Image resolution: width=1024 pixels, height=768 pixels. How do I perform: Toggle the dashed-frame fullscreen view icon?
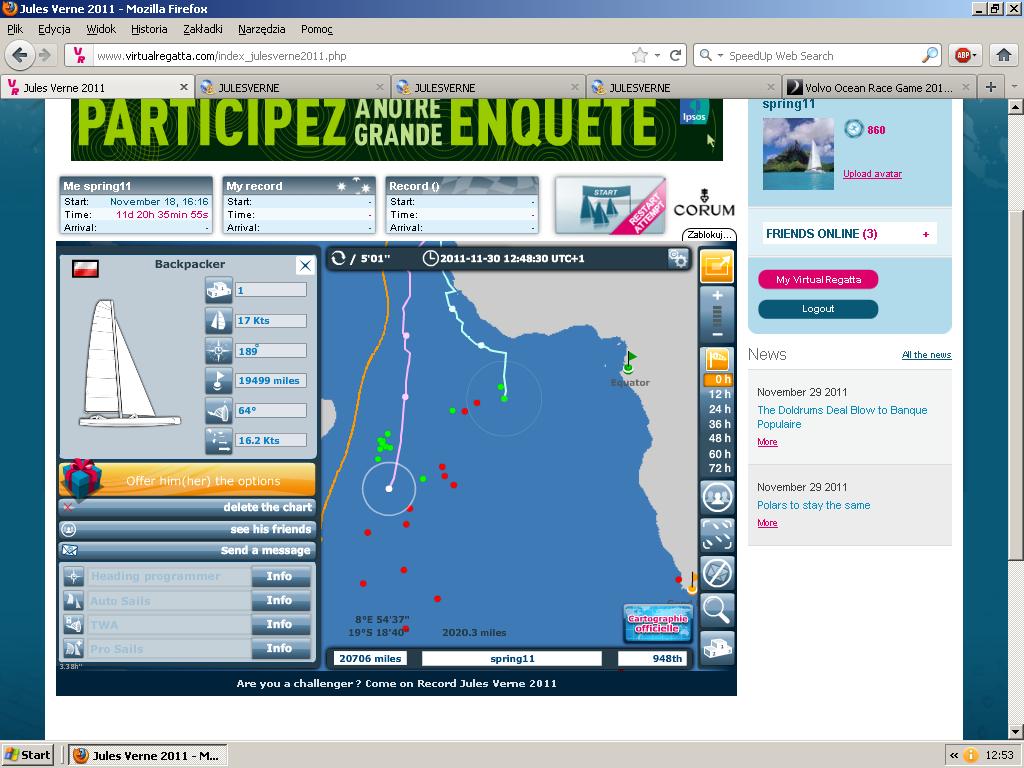click(x=717, y=534)
